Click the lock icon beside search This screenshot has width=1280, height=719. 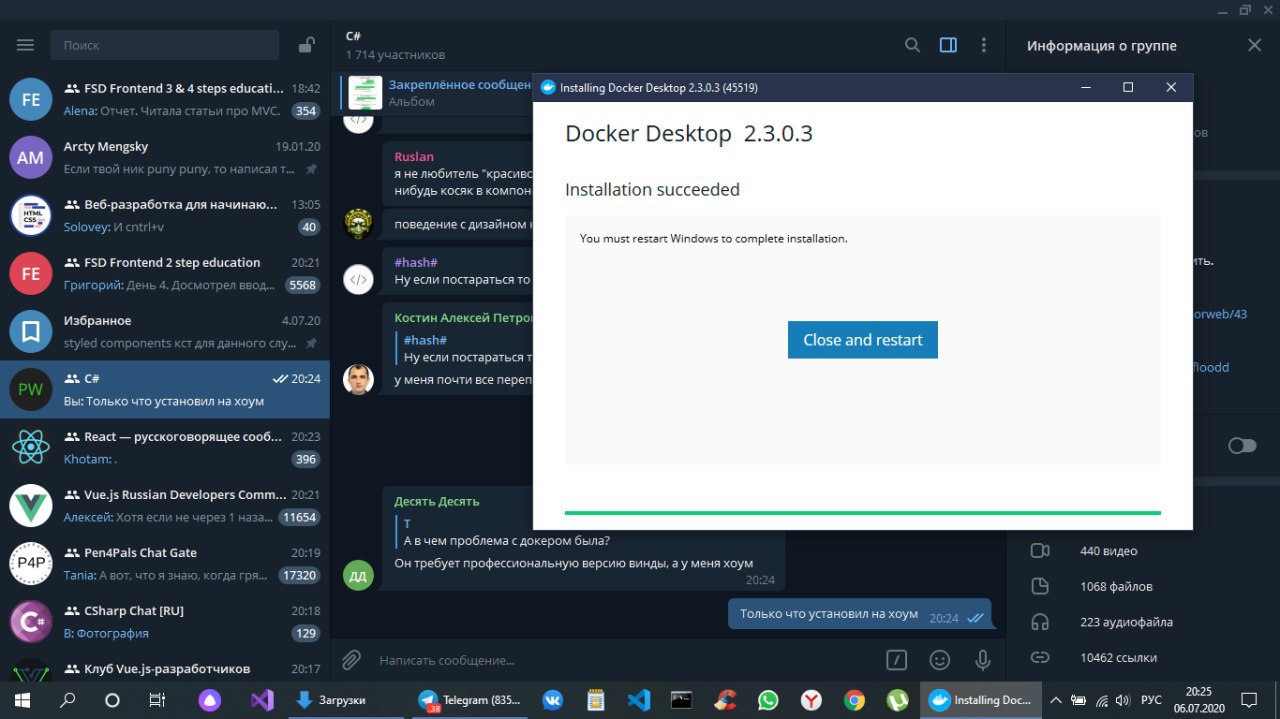point(306,45)
